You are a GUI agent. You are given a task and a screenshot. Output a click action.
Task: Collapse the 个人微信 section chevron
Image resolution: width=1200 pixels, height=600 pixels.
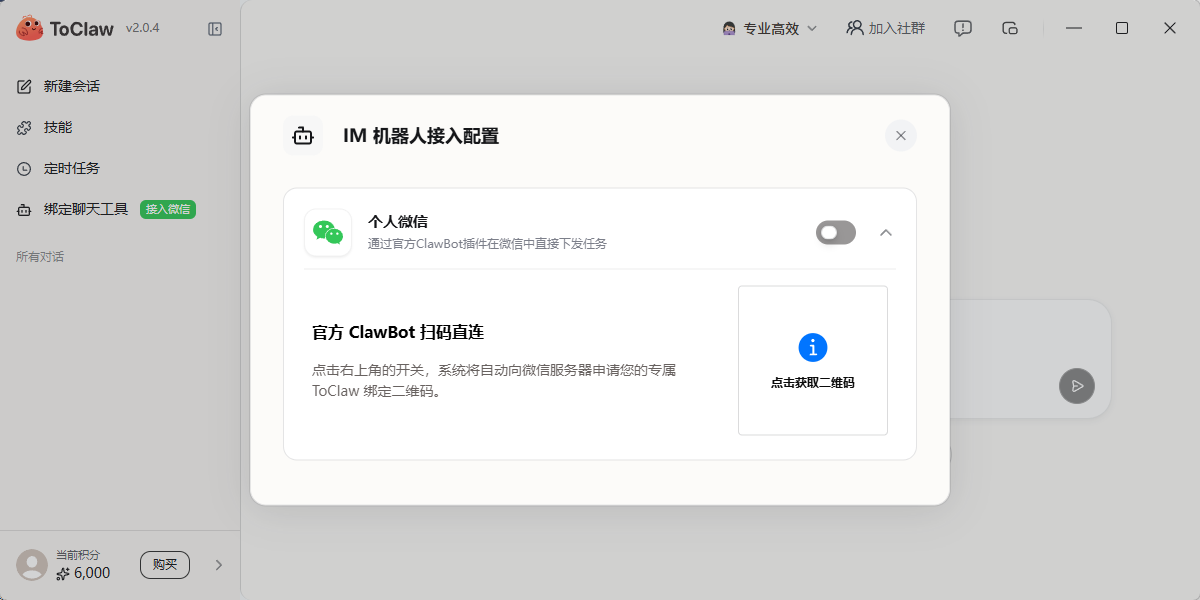coord(886,232)
